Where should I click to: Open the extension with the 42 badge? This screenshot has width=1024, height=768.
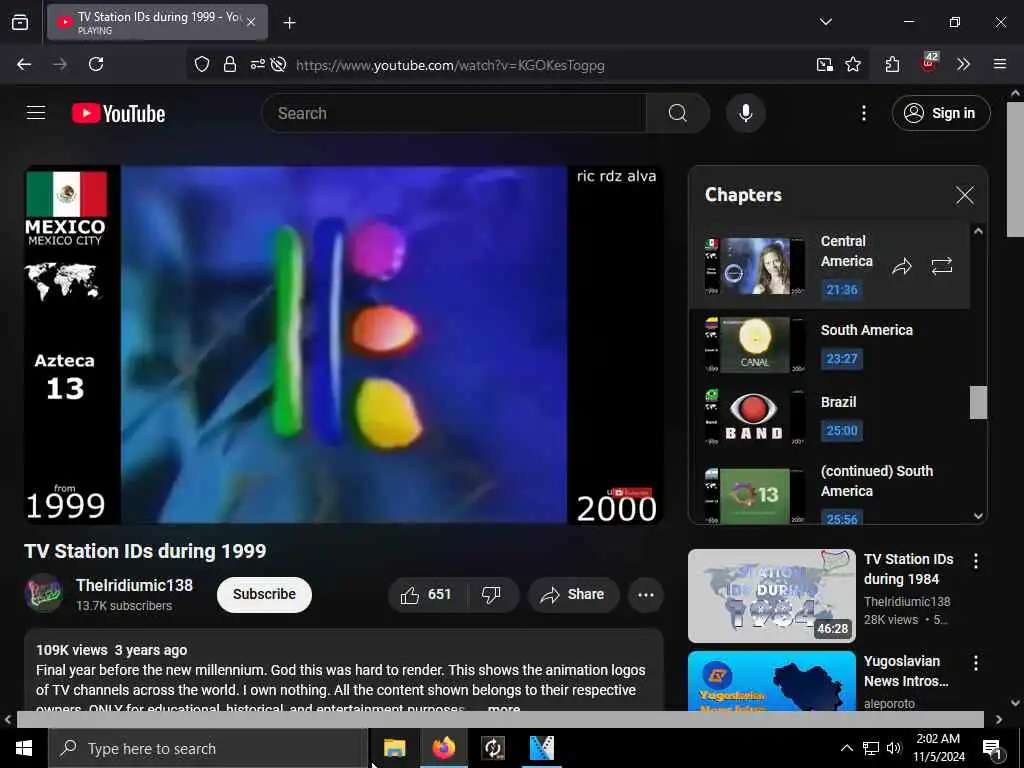929,63
